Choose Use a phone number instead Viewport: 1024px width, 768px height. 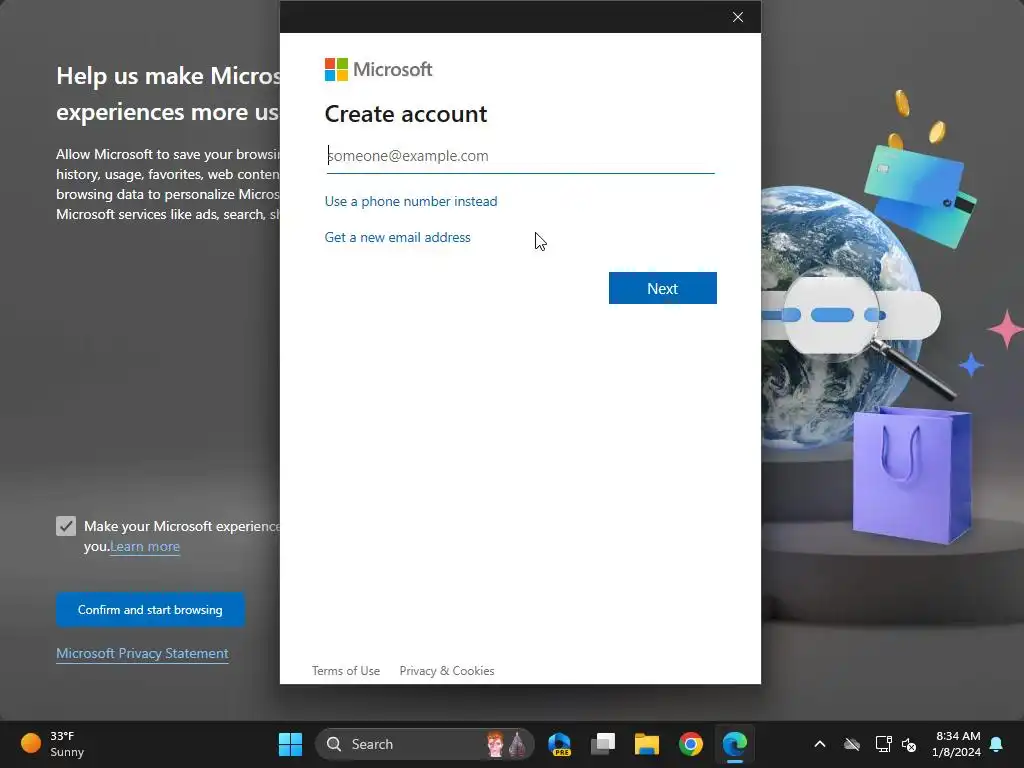coord(411,201)
